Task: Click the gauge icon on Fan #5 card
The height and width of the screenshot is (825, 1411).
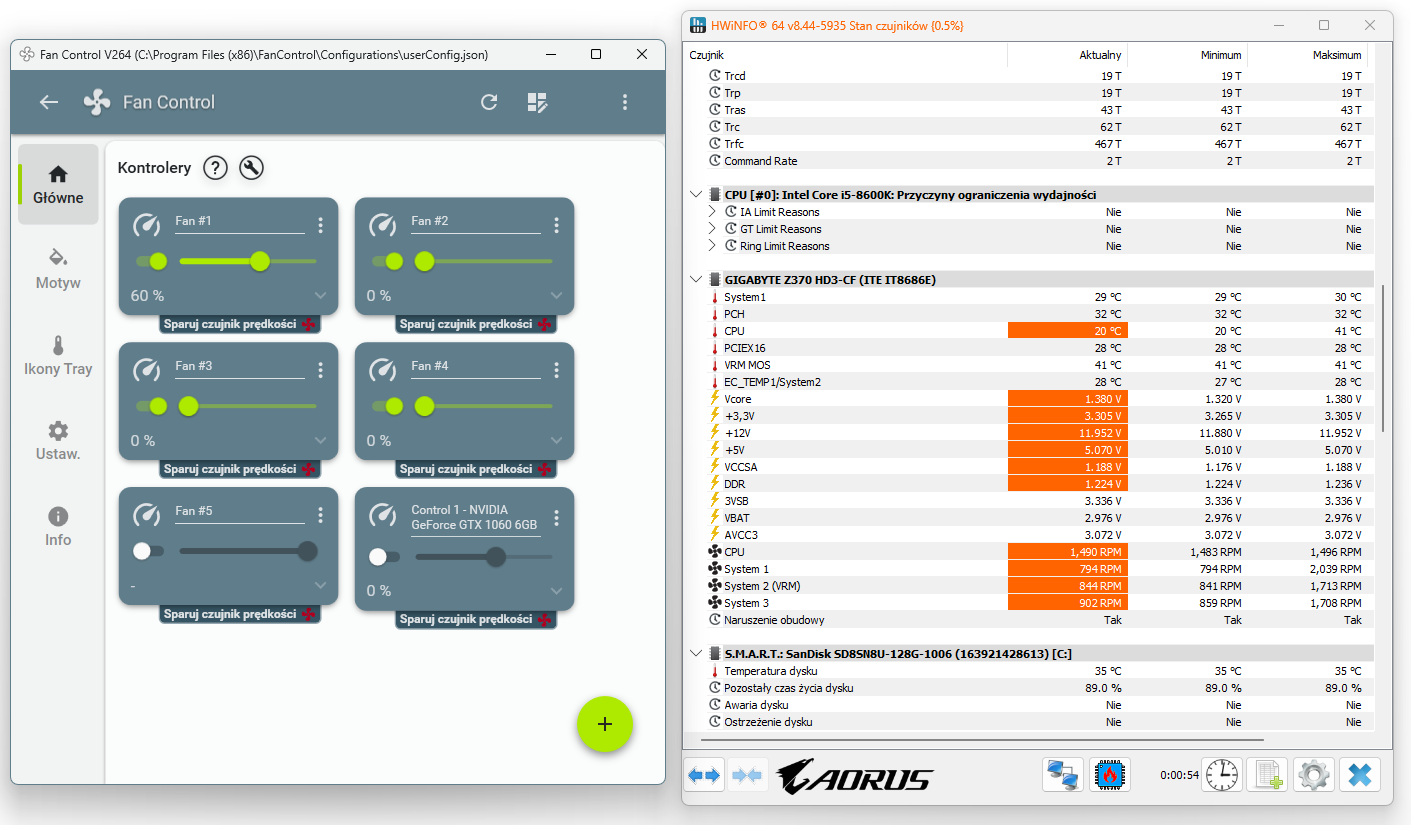Action: tap(147, 515)
